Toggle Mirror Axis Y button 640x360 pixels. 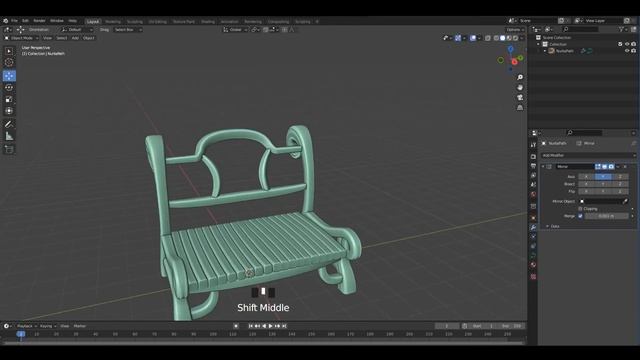point(603,177)
